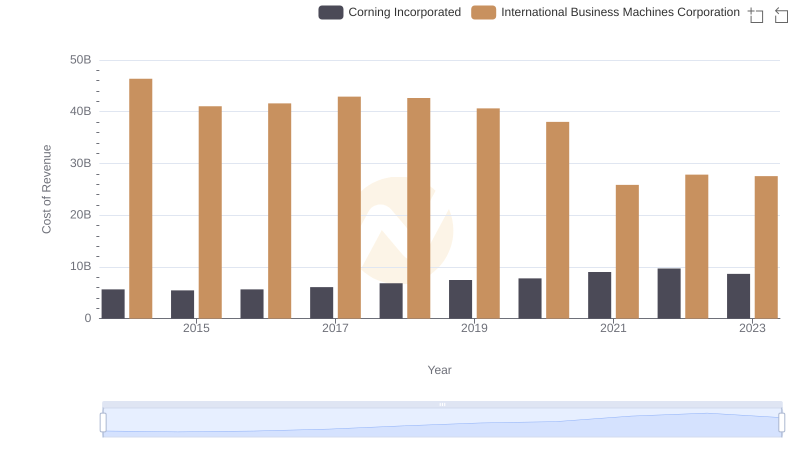Click IBM orange legend swatch
Viewport: 800px width, 461px height.
[x=483, y=12]
